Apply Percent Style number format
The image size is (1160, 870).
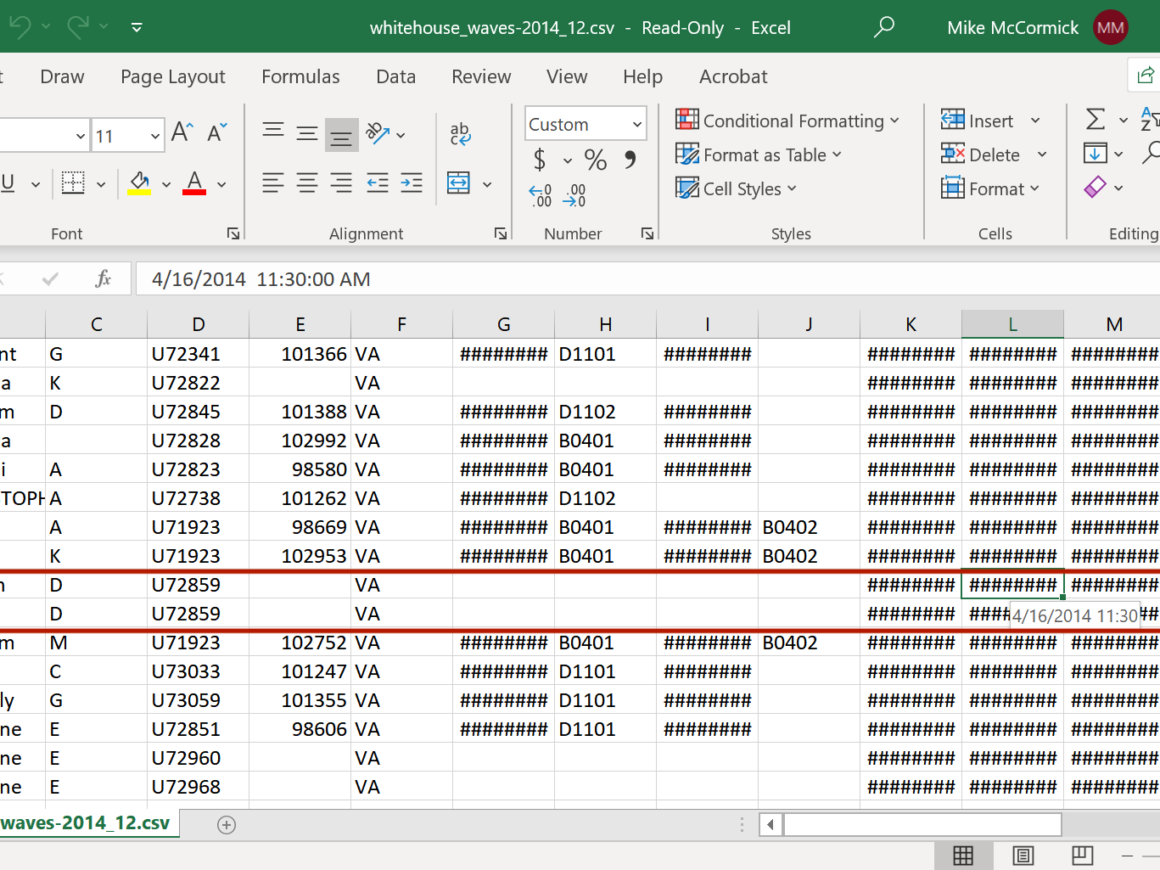point(595,160)
